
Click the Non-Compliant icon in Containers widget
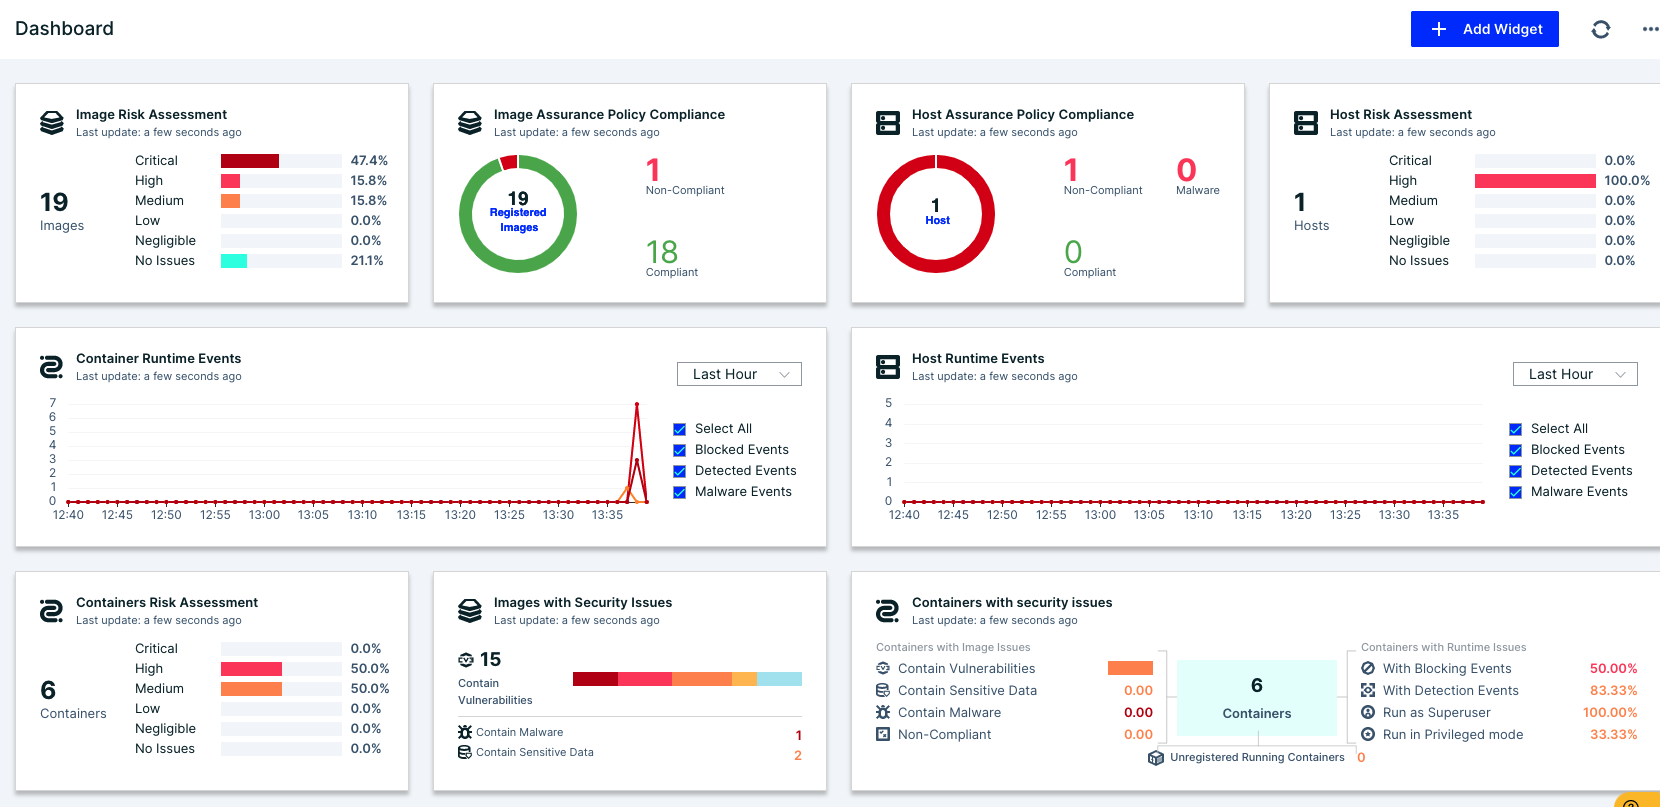[x=883, y=734]
